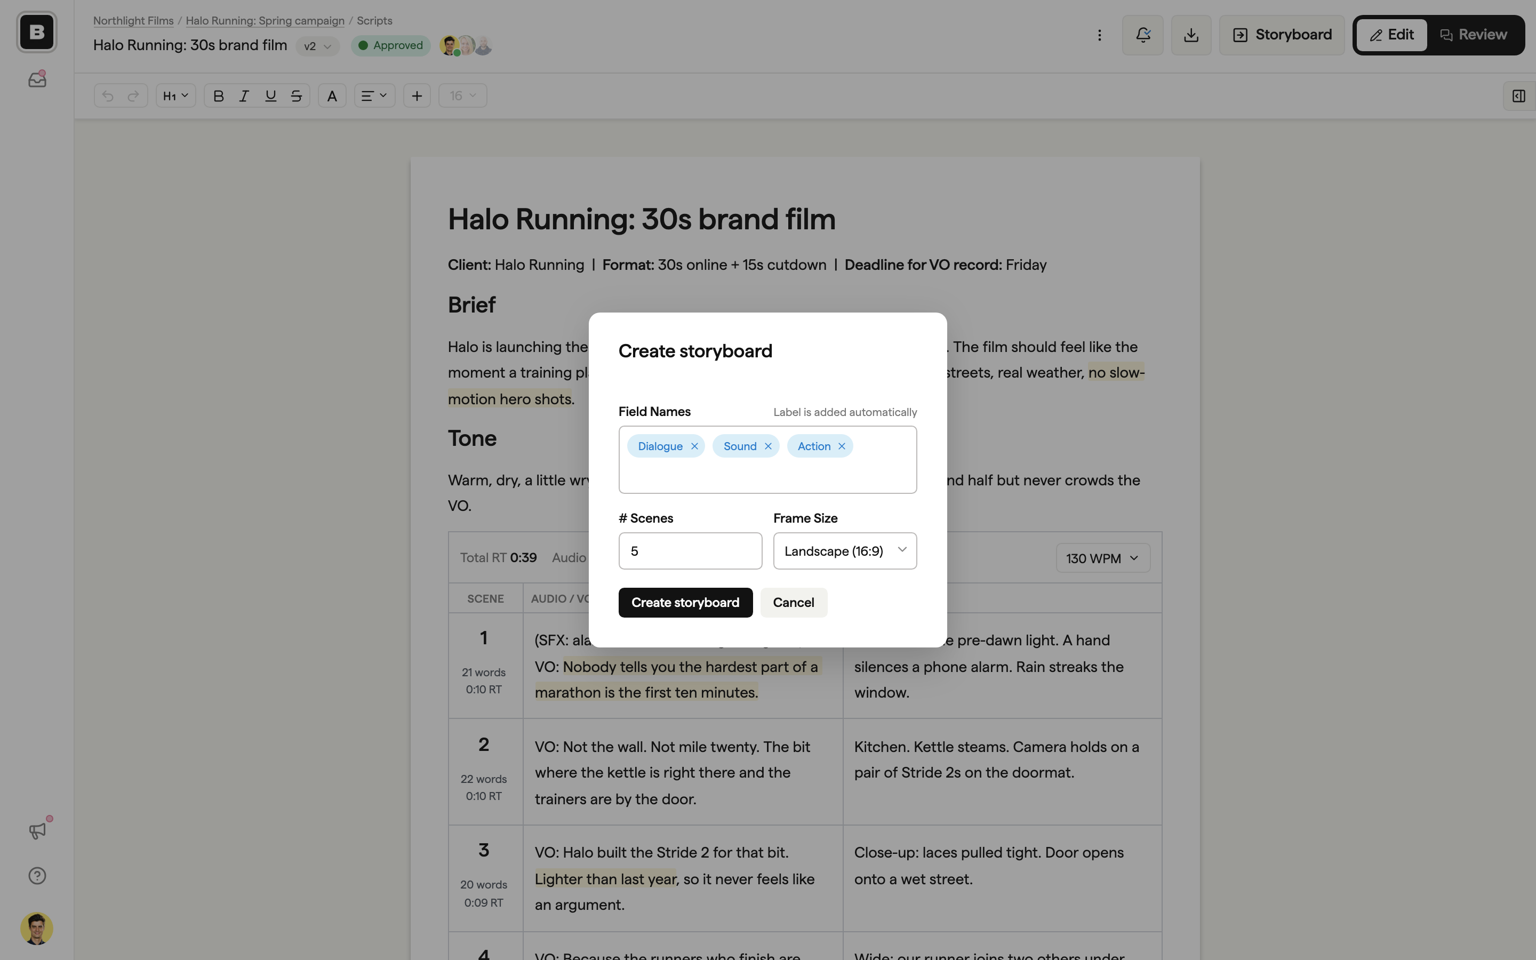Click the download icon button
This screenshot has width=1536, height=960.
(1191, 35)
